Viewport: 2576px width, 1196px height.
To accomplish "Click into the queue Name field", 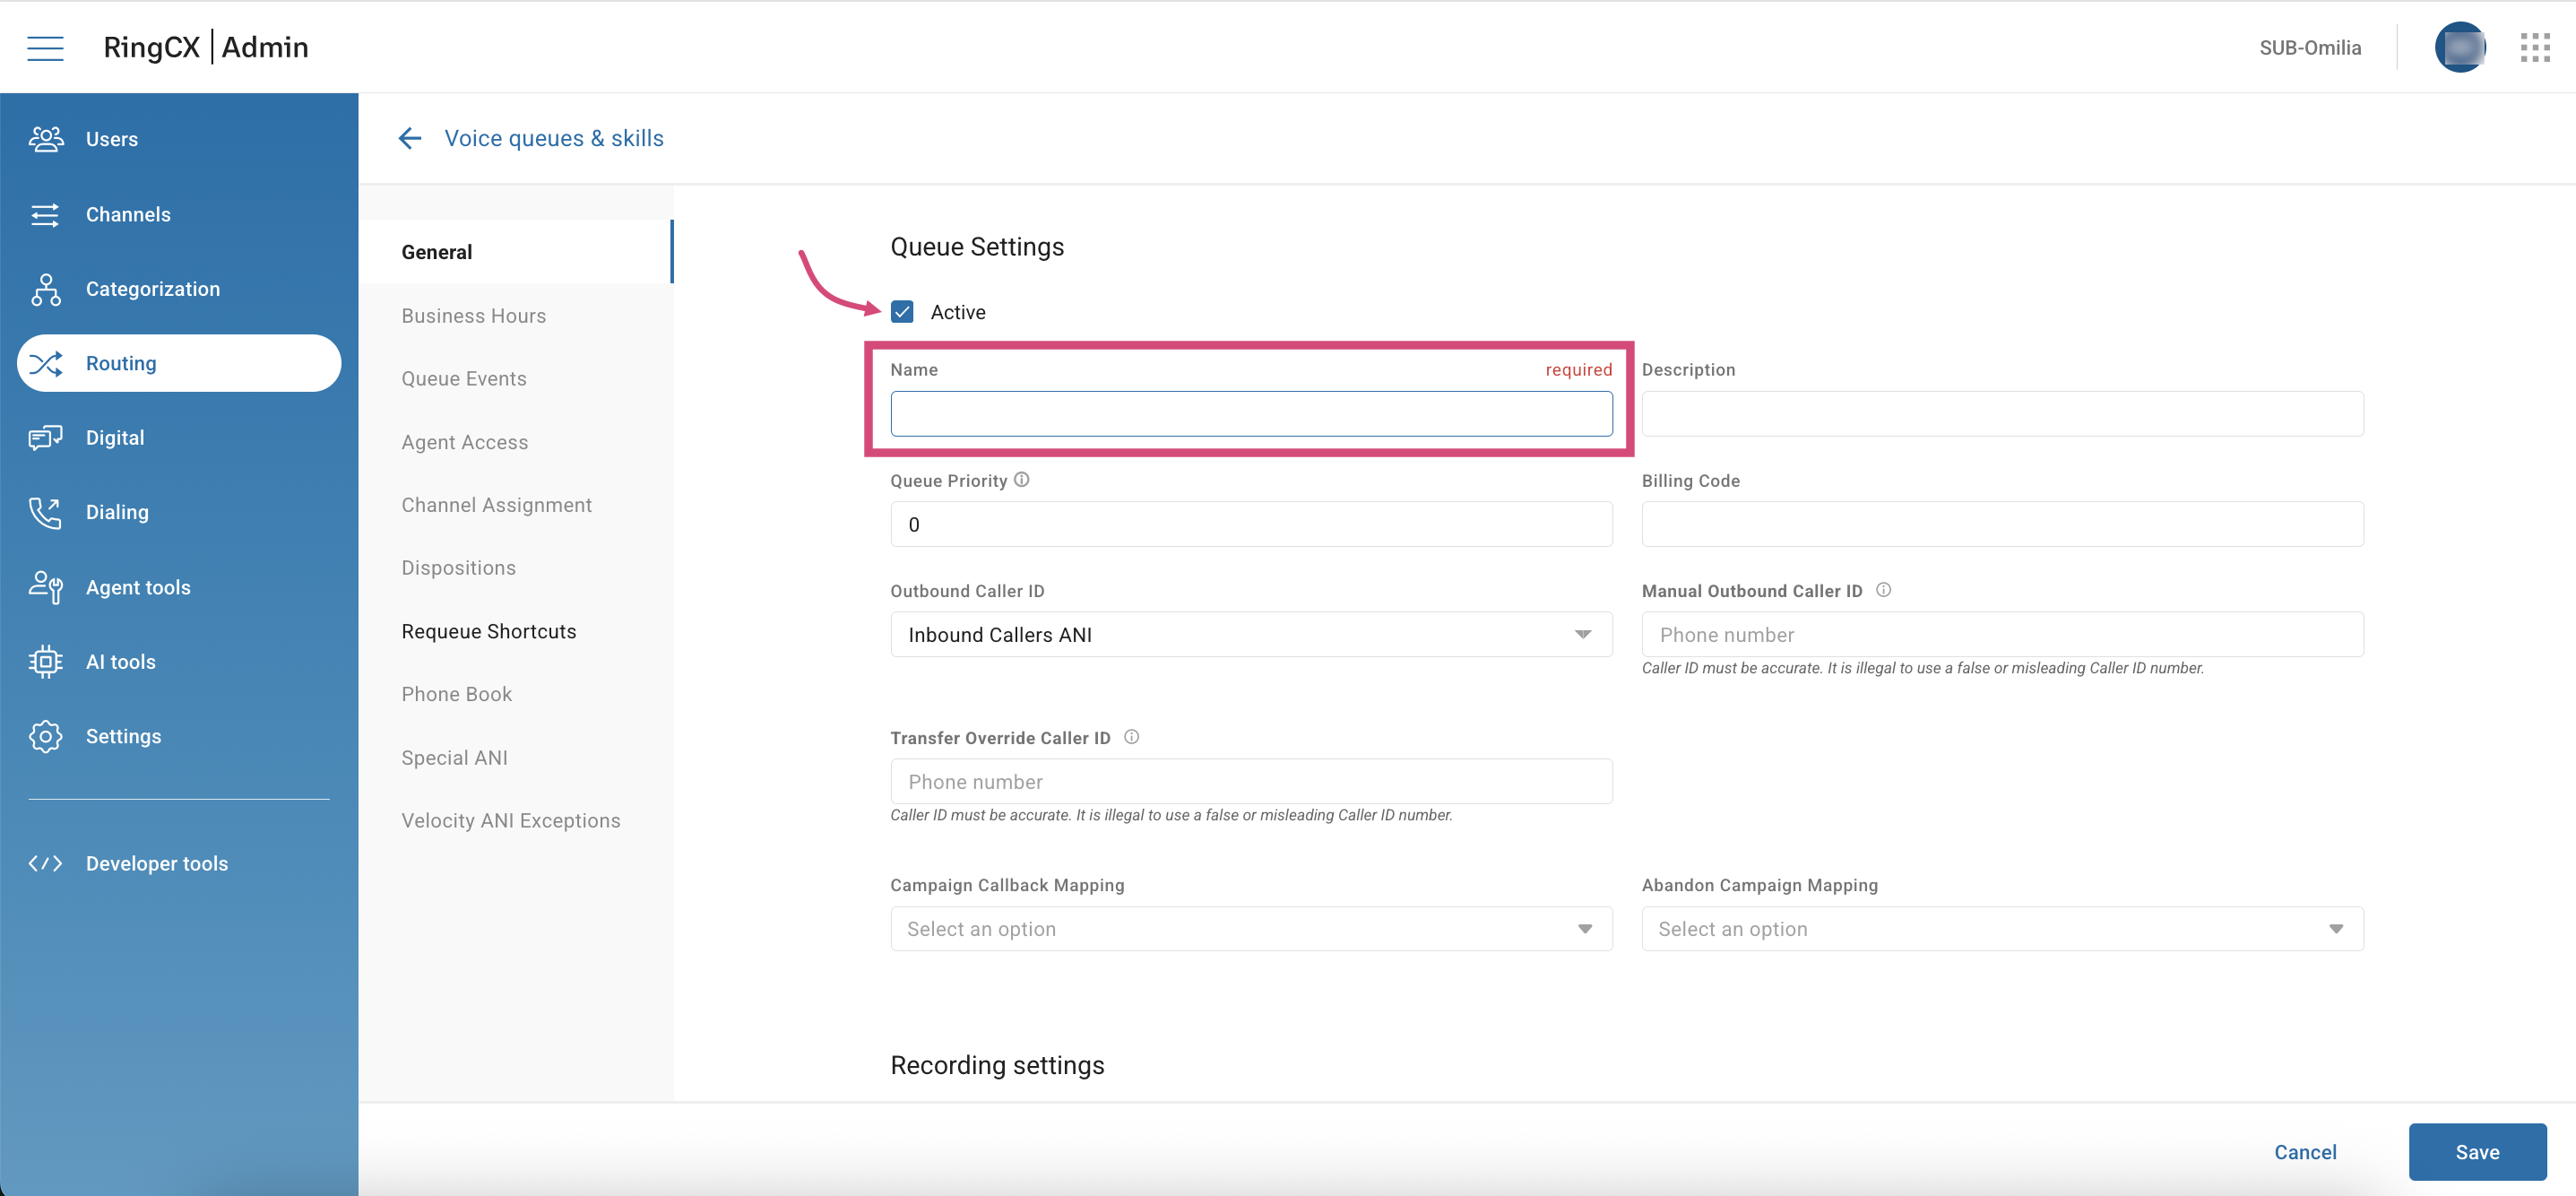I will click(1250, 414).
